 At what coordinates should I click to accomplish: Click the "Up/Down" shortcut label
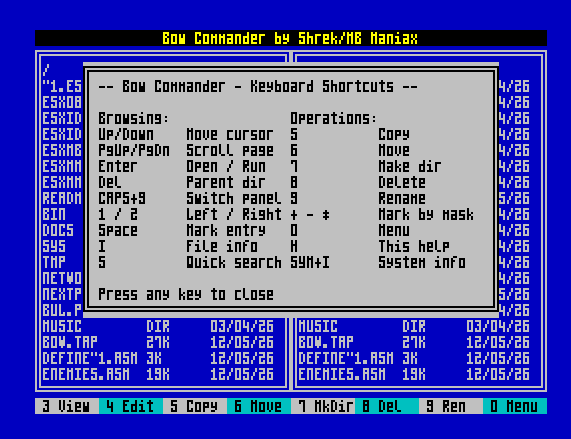click(126, 134)
